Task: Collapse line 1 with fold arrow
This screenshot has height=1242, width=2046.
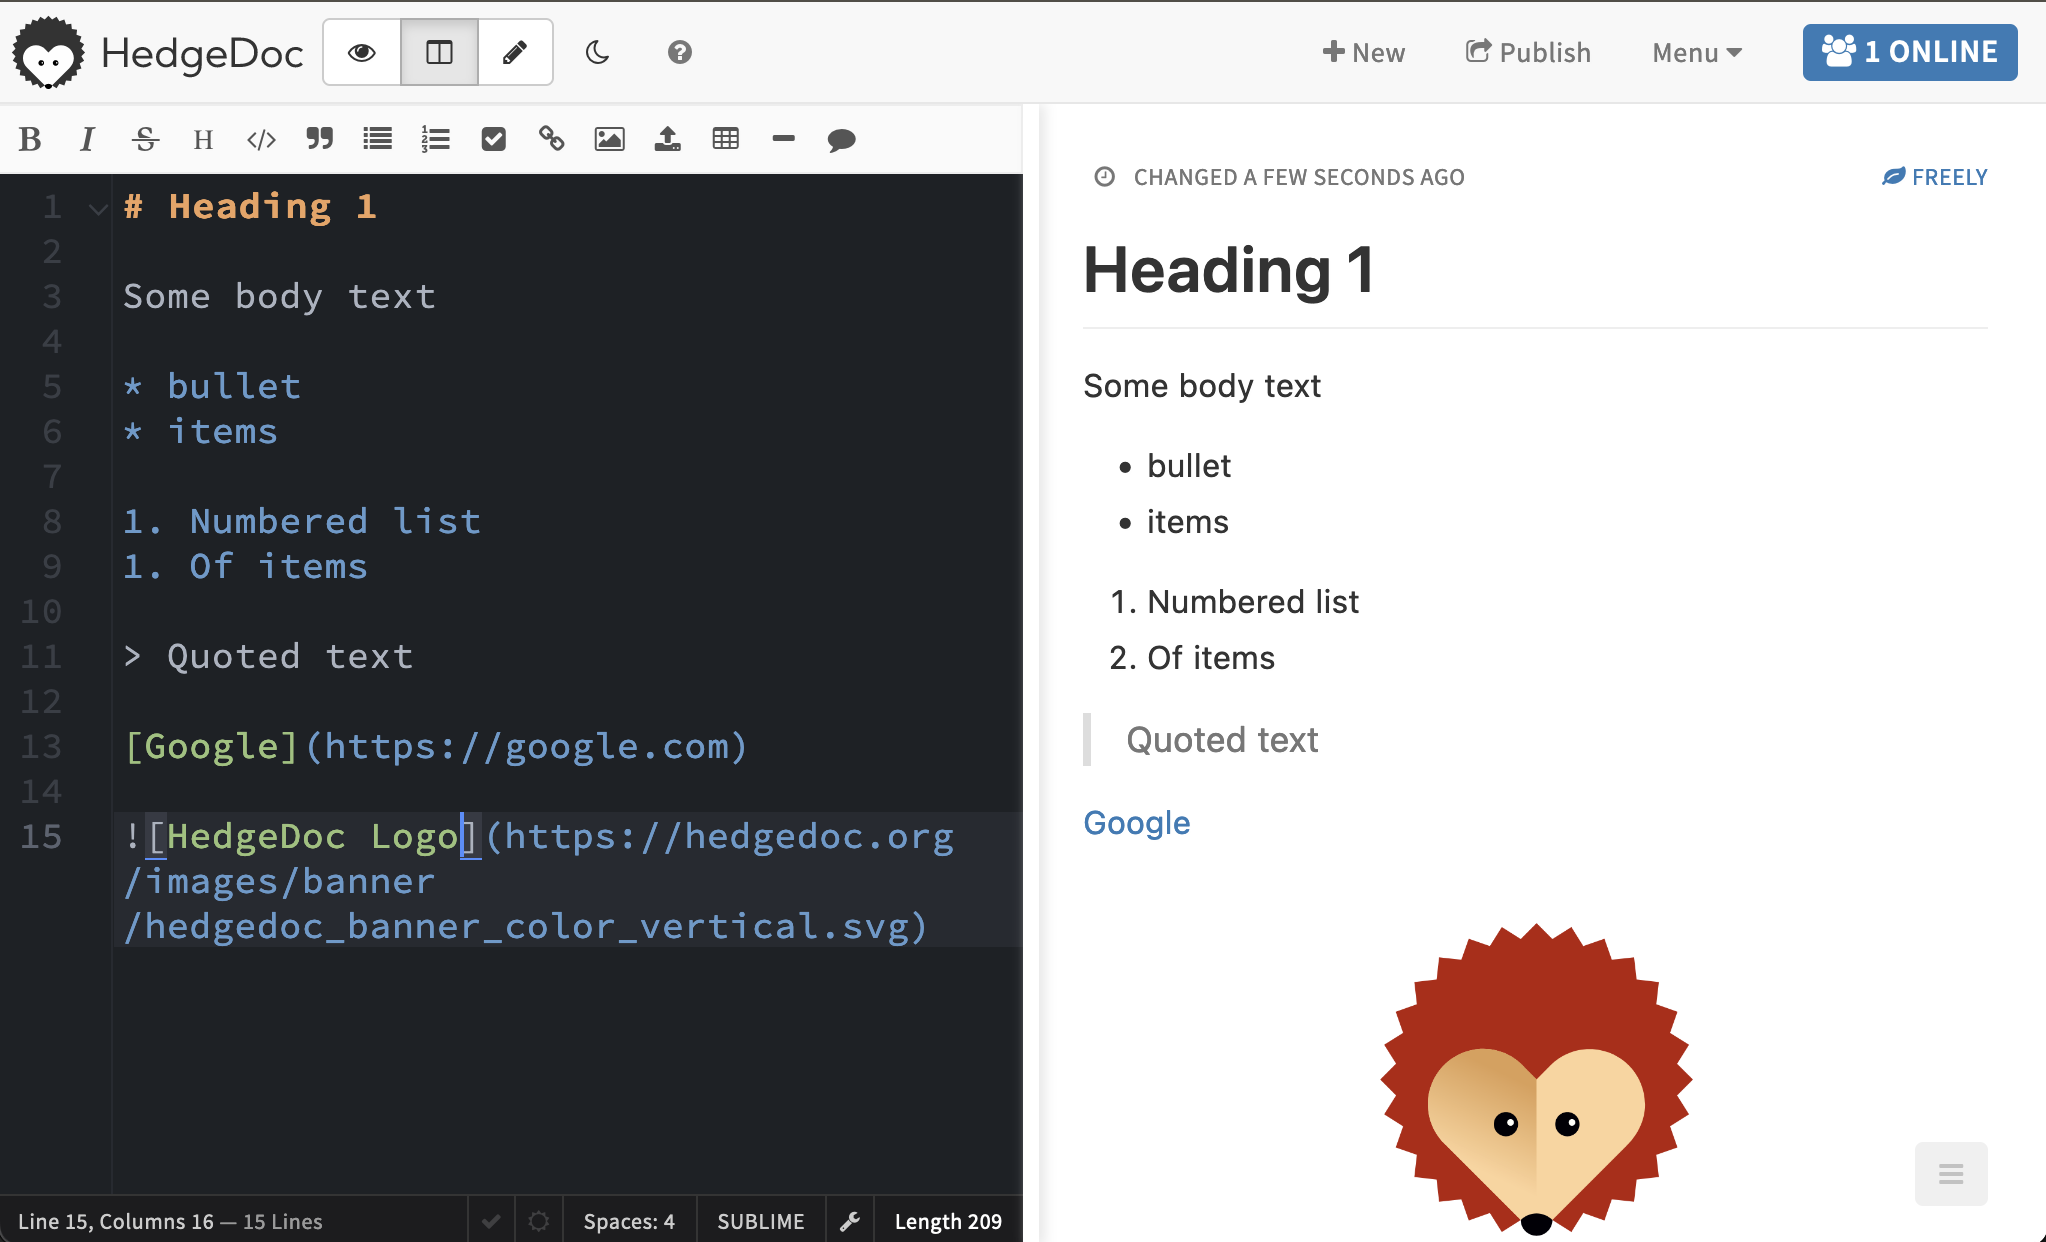Action: (x=95, y=205)
